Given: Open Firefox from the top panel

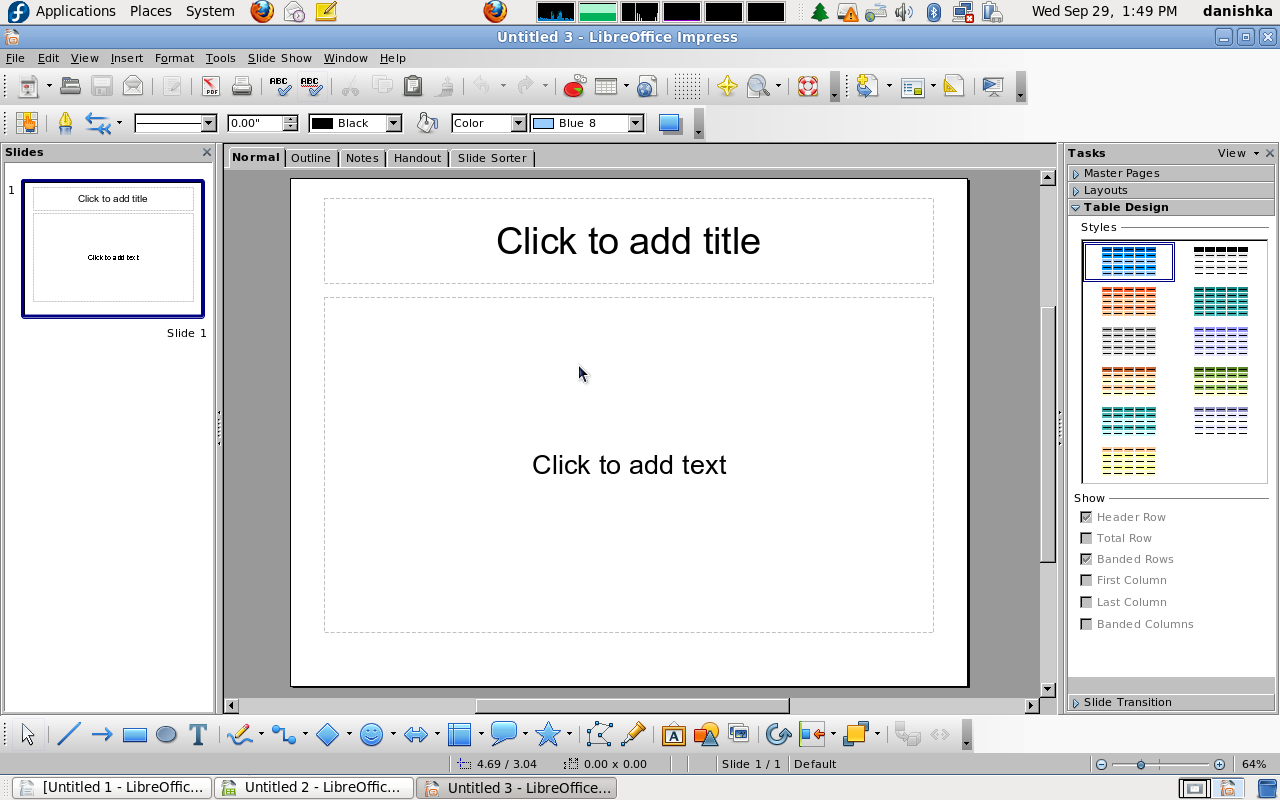Looking at the screenshot, I should [x=262, y=11].
